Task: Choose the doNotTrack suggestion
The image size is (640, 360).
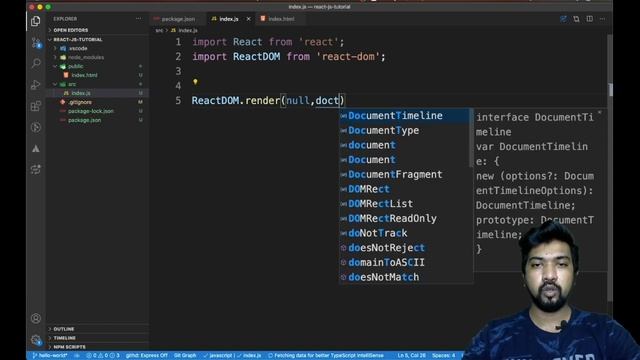Action: (x=404, y=233)
